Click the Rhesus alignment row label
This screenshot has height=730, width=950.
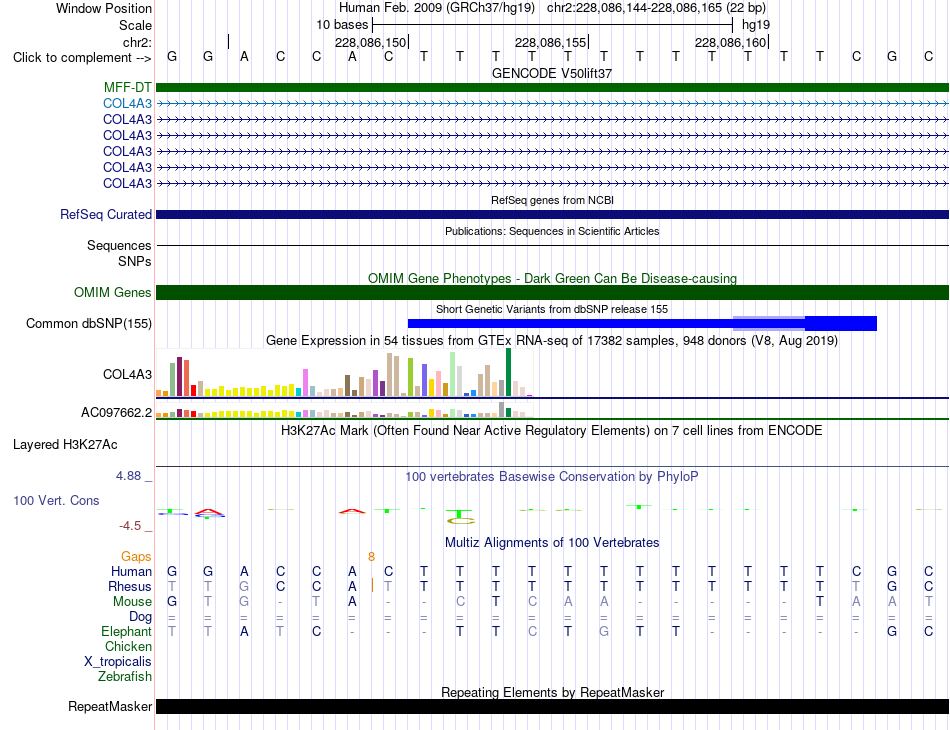(x=130, y=586)
